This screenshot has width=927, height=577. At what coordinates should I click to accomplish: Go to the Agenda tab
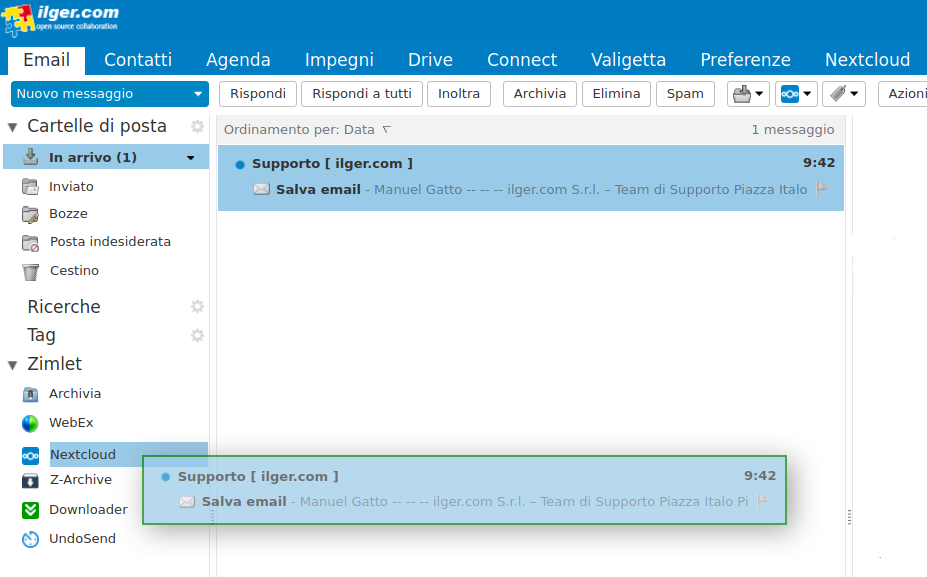(x=238, y=60)
